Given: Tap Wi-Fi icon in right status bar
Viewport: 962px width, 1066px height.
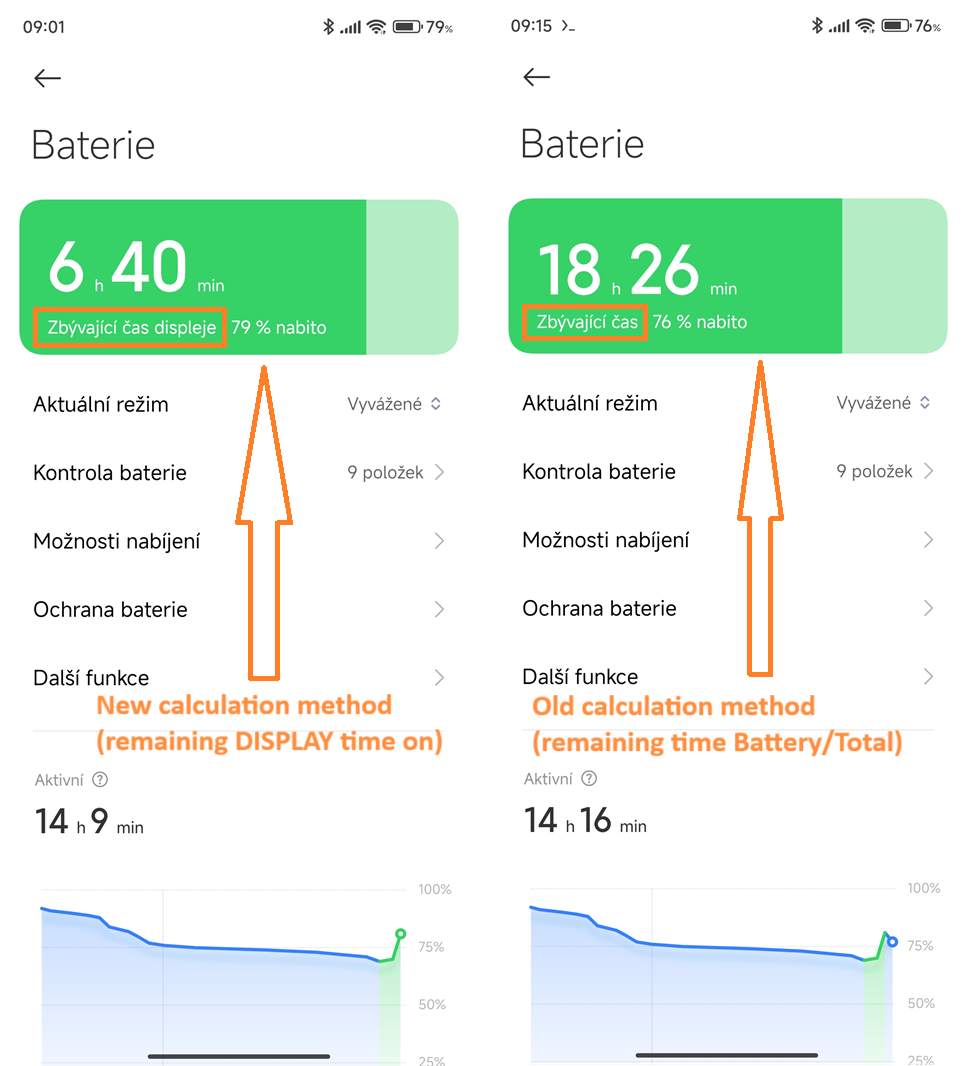Looking at the screenshot, I should 865,26.
